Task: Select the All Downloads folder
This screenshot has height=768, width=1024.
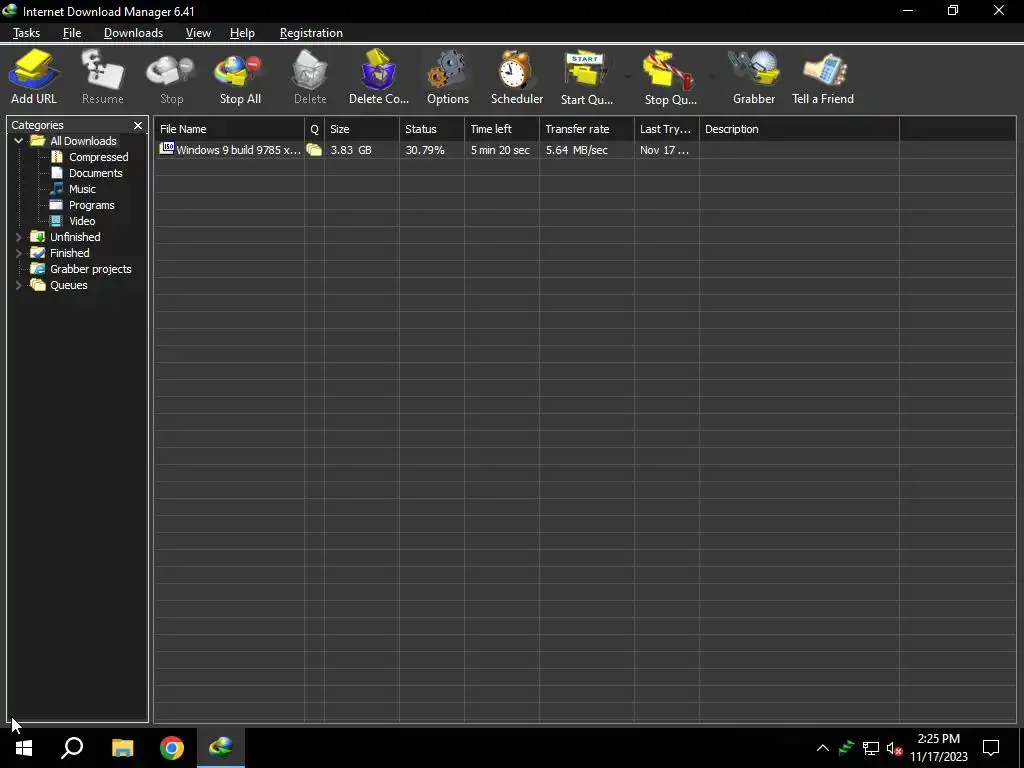Action: [74, 141]
